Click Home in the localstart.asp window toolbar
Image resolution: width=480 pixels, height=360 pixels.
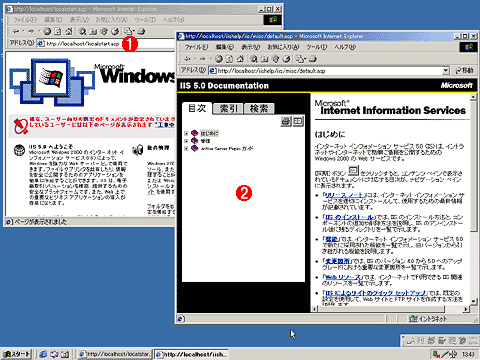[x=69, y=31]
